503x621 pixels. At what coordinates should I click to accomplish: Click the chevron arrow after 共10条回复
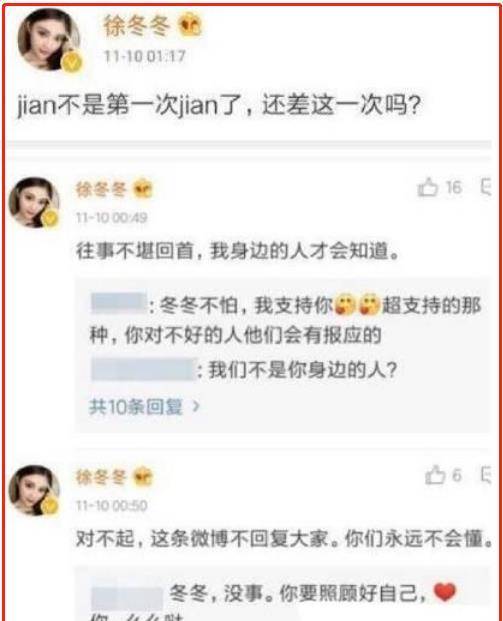195,406
